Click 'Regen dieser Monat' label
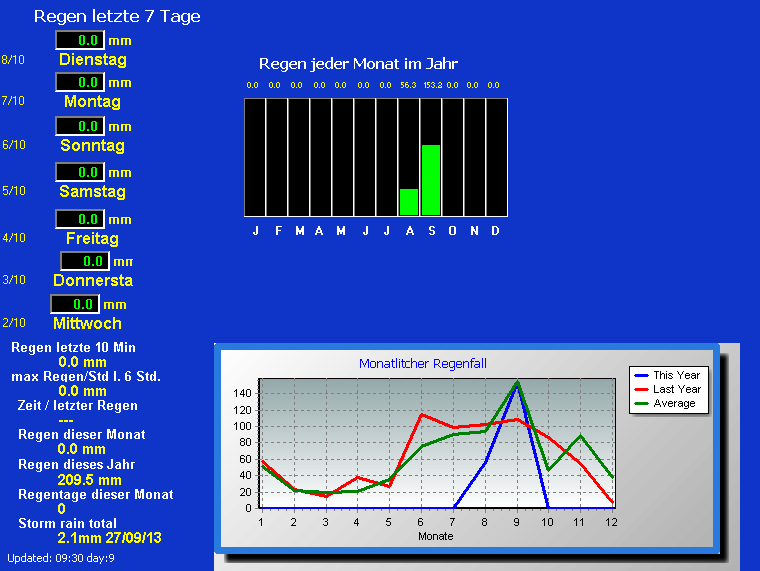This screenshot has width=760, height=571. 81,435
